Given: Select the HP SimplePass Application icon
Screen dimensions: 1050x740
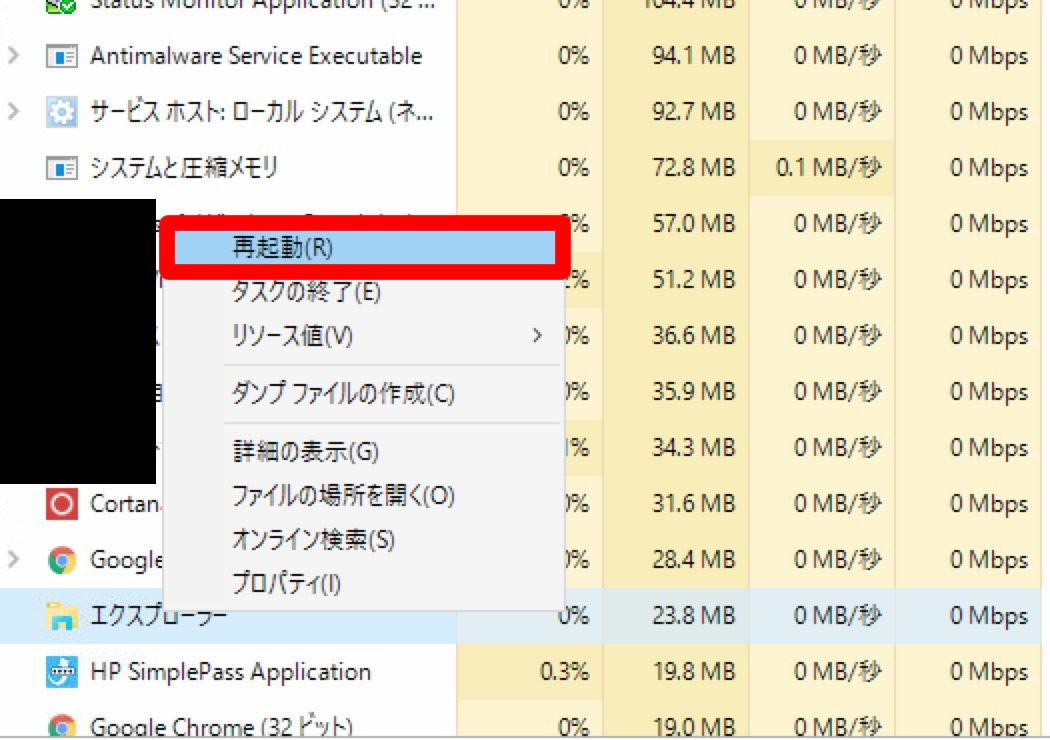Looking at the screenshot, I should (62, 672).
